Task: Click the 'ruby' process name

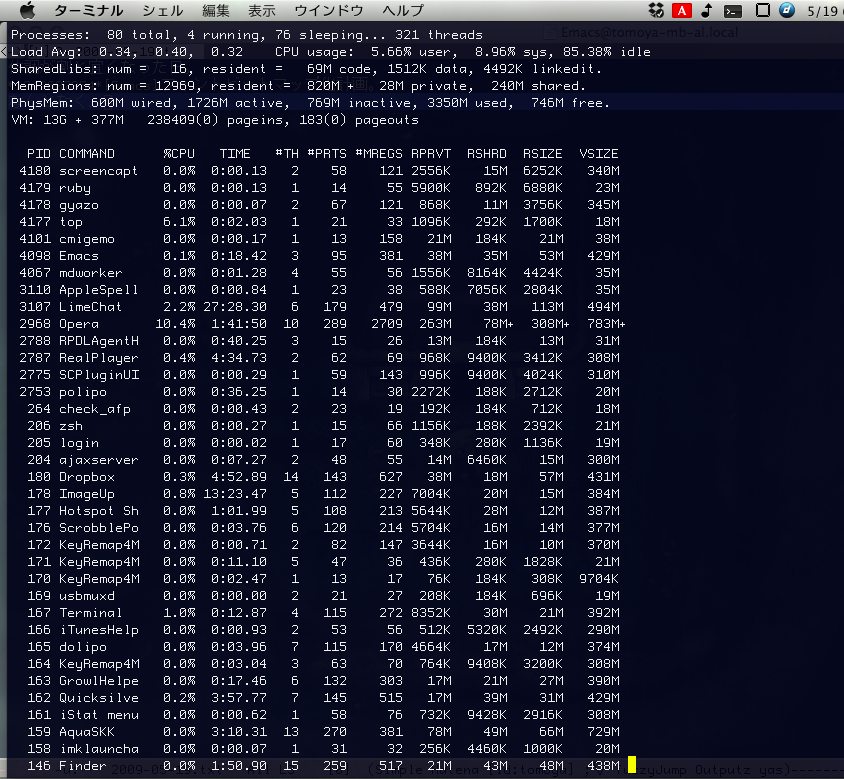Action: point(75,188)
